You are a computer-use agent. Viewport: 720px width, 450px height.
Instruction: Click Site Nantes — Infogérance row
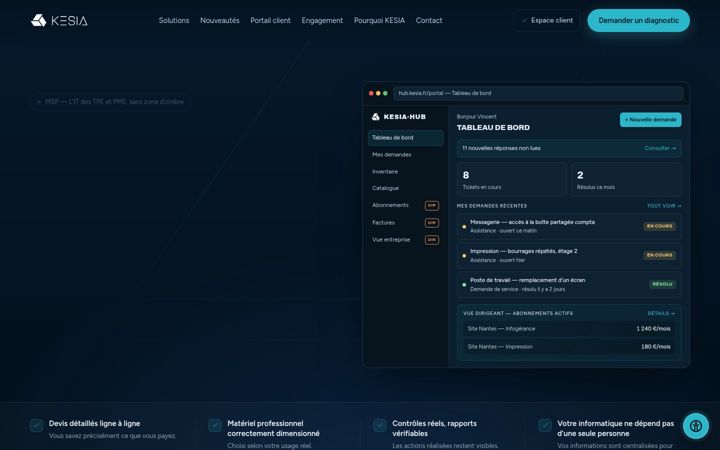click(569, 329)
